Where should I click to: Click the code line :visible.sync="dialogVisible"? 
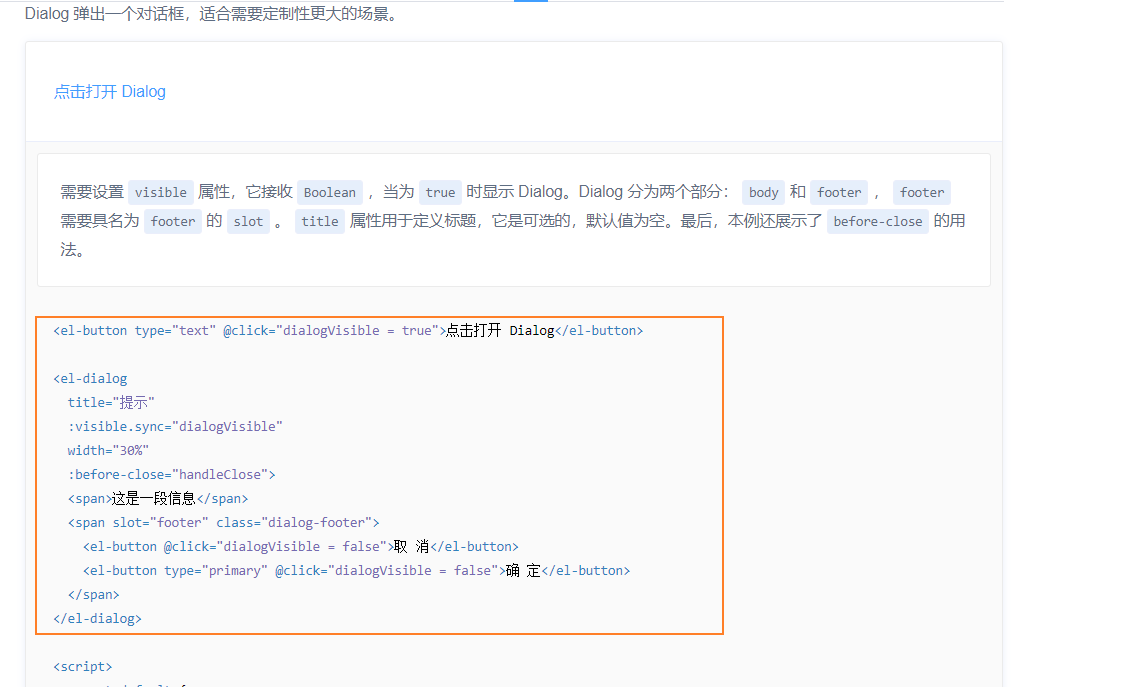(175, 426)
